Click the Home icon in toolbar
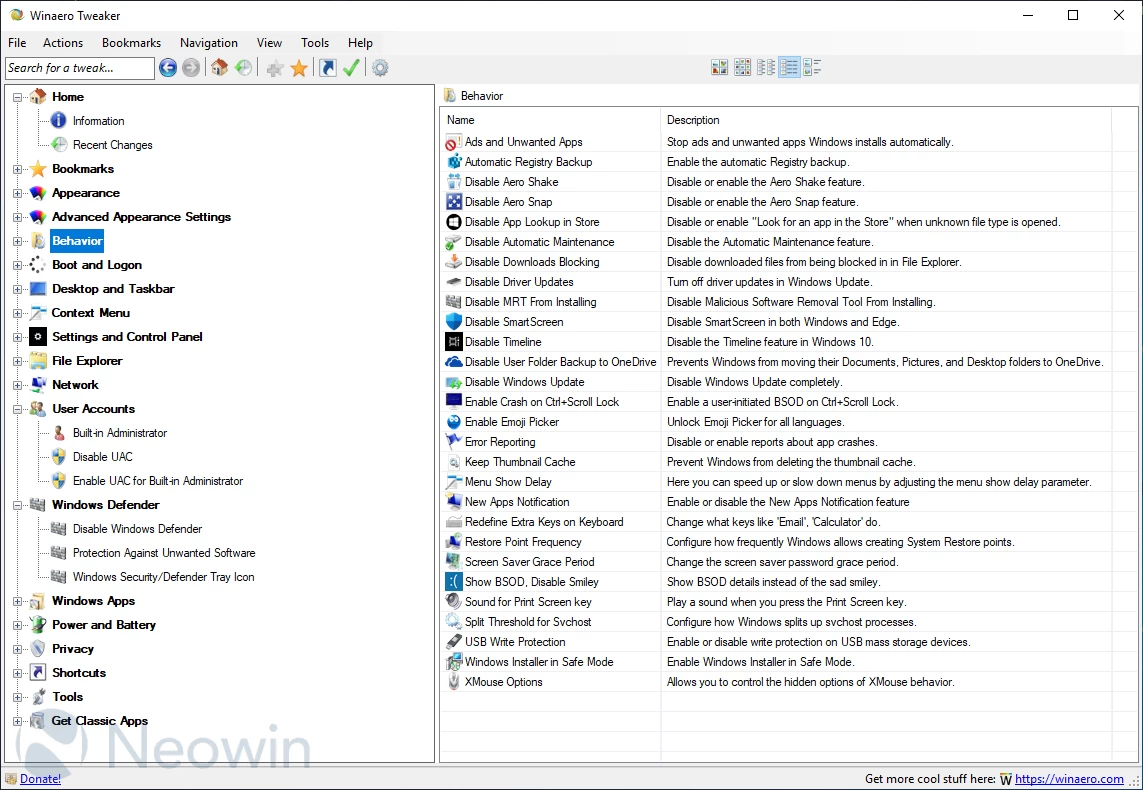Screen dimensions: 1143x790 coord(220,68)
